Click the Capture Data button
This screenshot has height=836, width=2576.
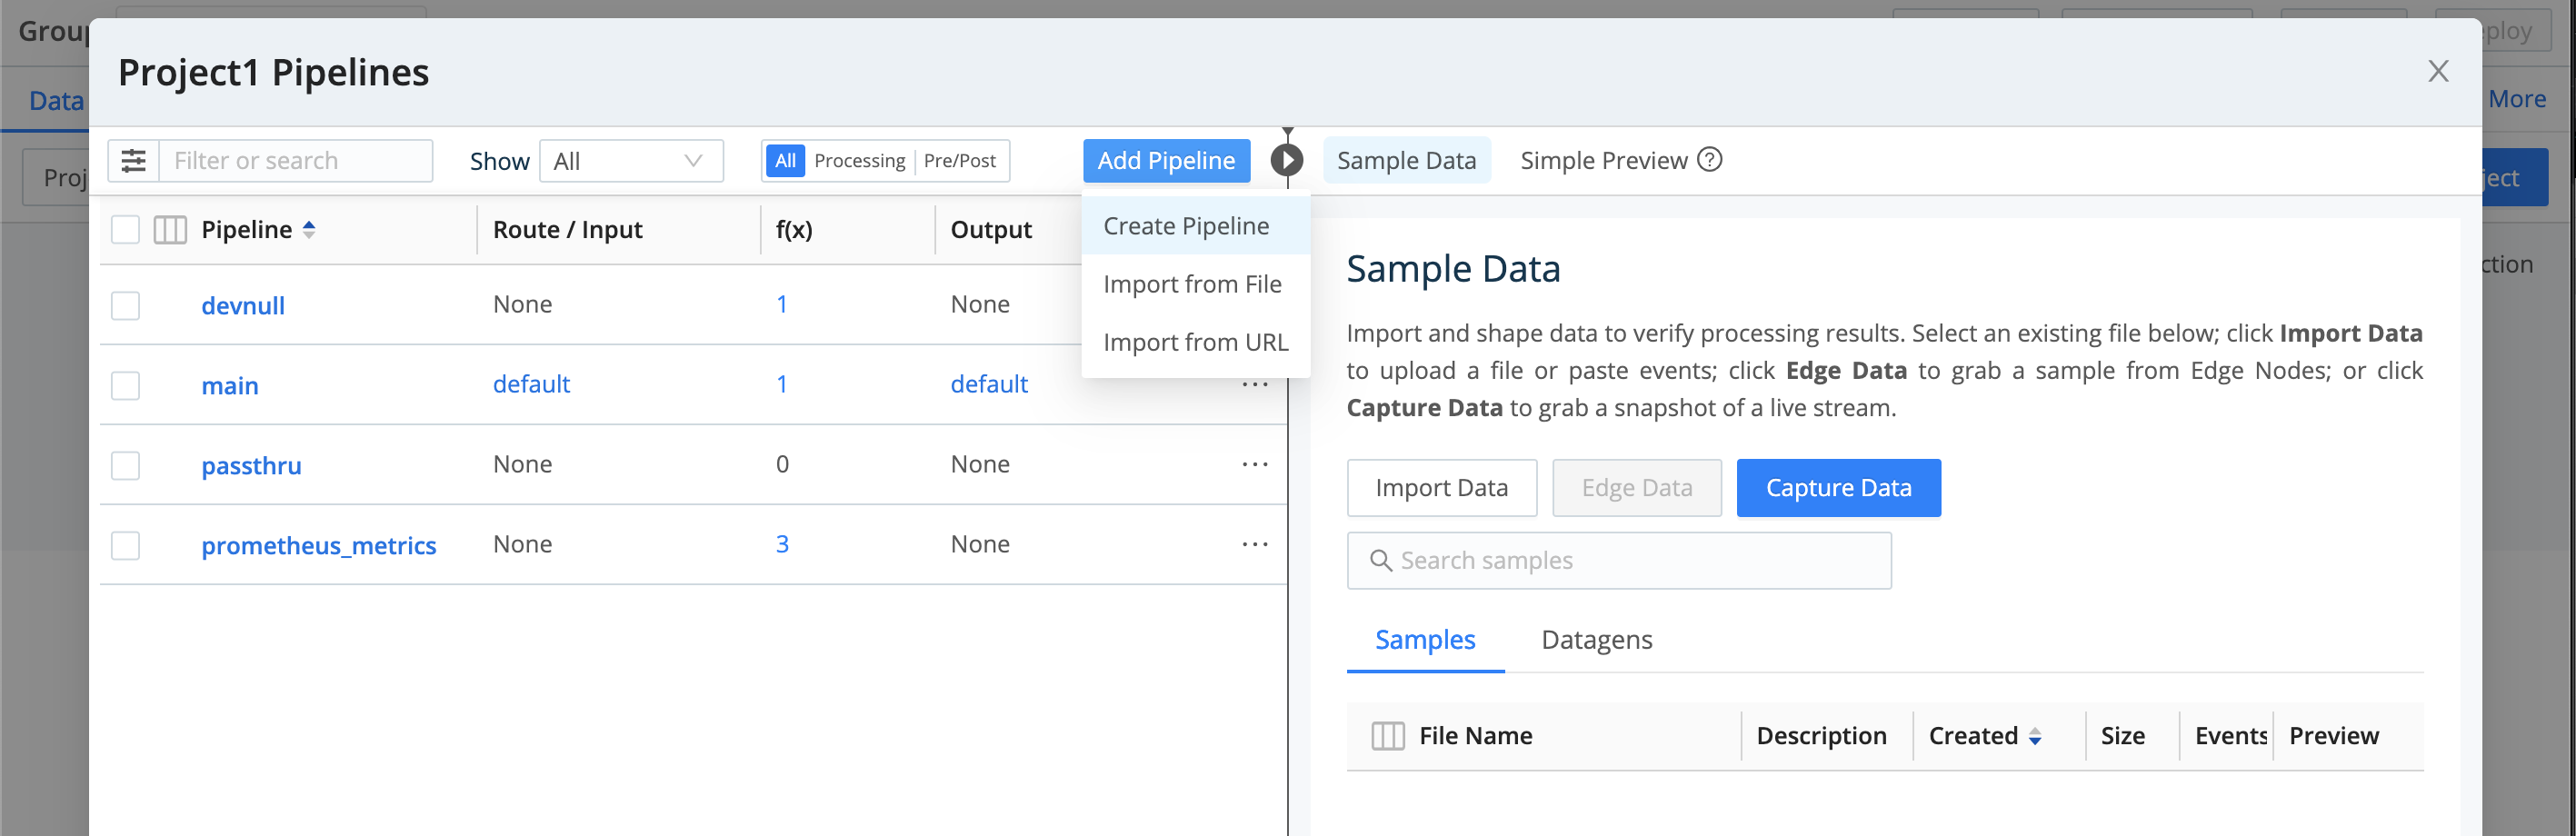tap(1838, 487)
